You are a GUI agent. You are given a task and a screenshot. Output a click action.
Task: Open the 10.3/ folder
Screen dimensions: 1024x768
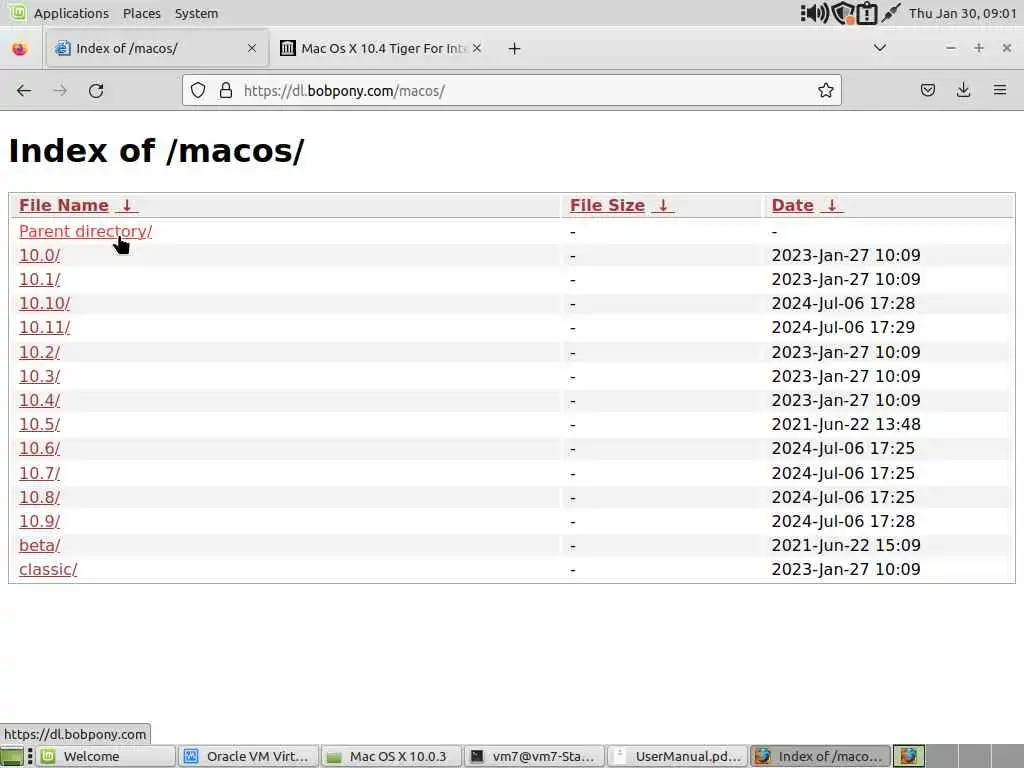[x=39, y=377]
